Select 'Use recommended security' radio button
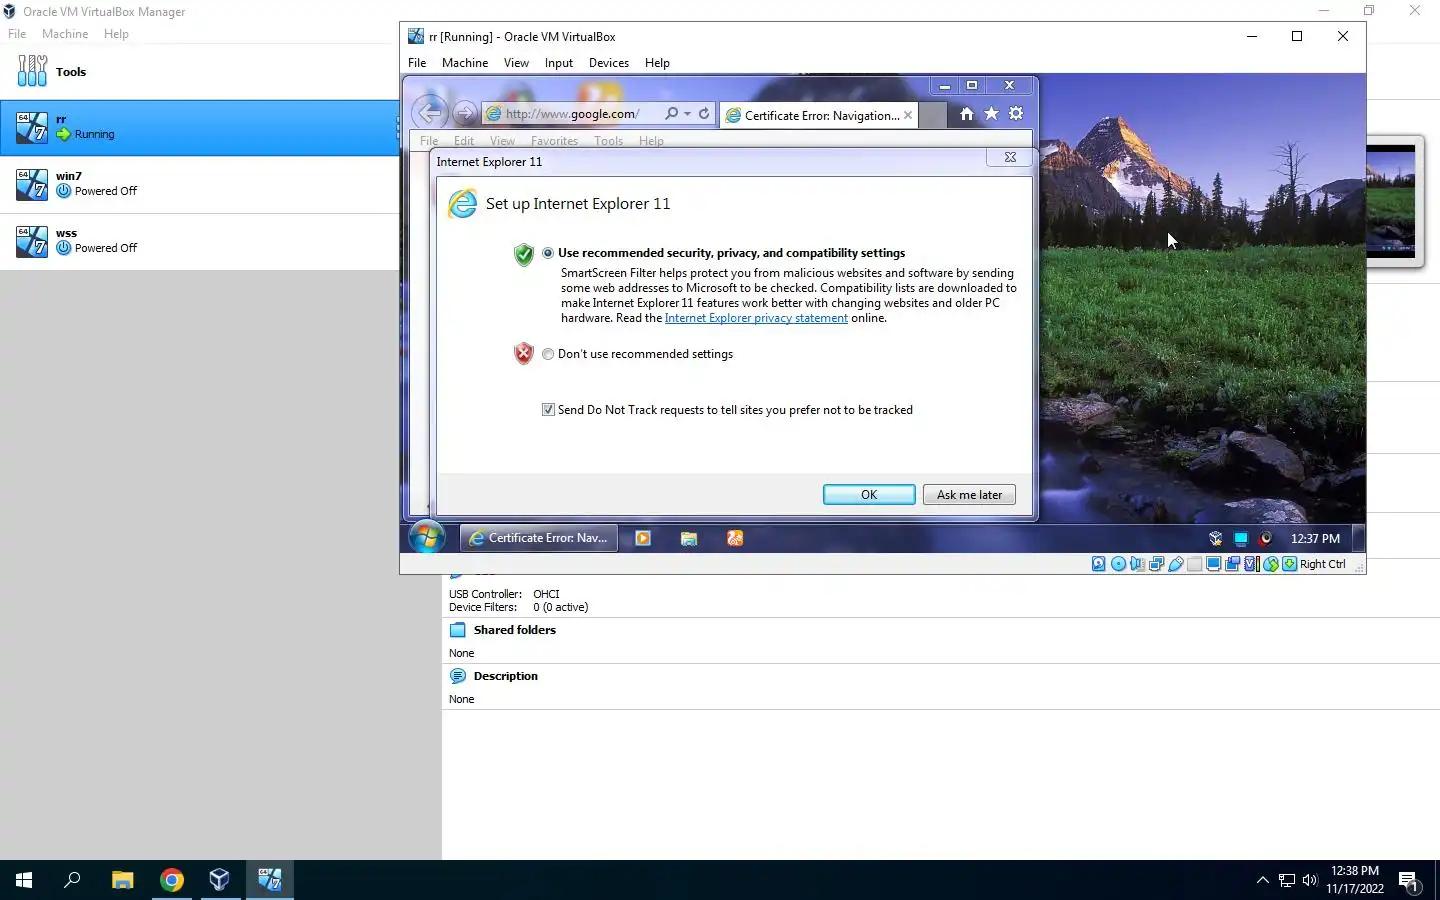This screenshot has height=900, width=1440. coord(548,253)
